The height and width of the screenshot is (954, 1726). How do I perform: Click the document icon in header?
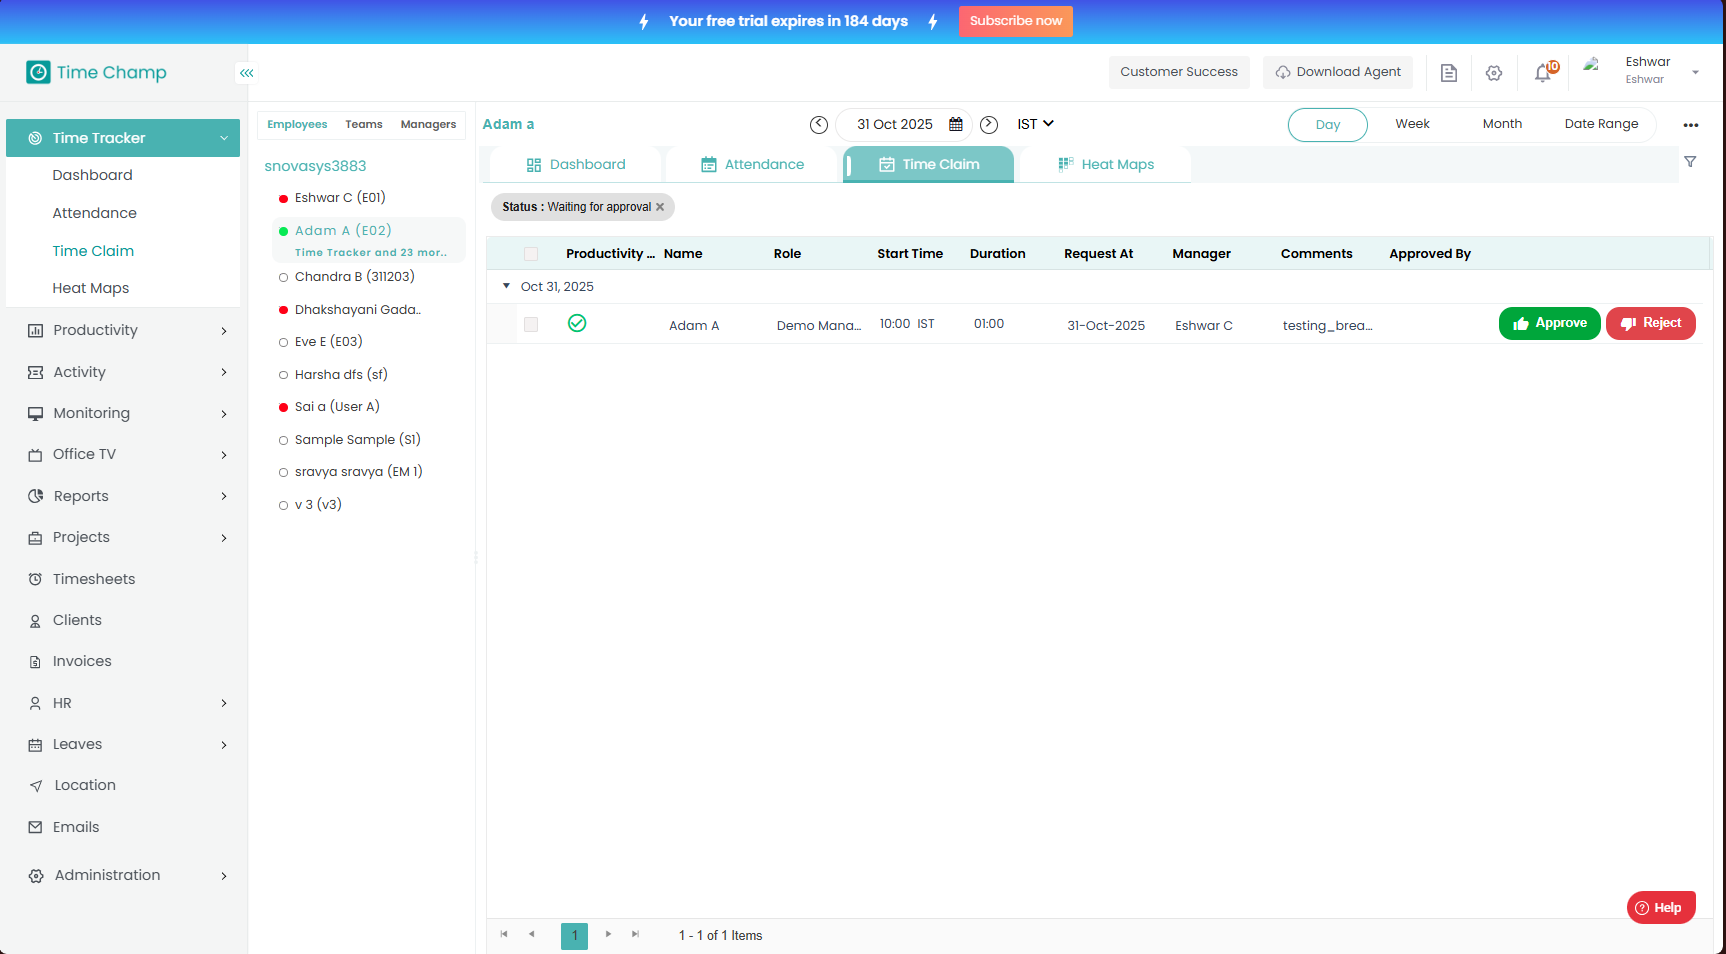coord(1448,73)
